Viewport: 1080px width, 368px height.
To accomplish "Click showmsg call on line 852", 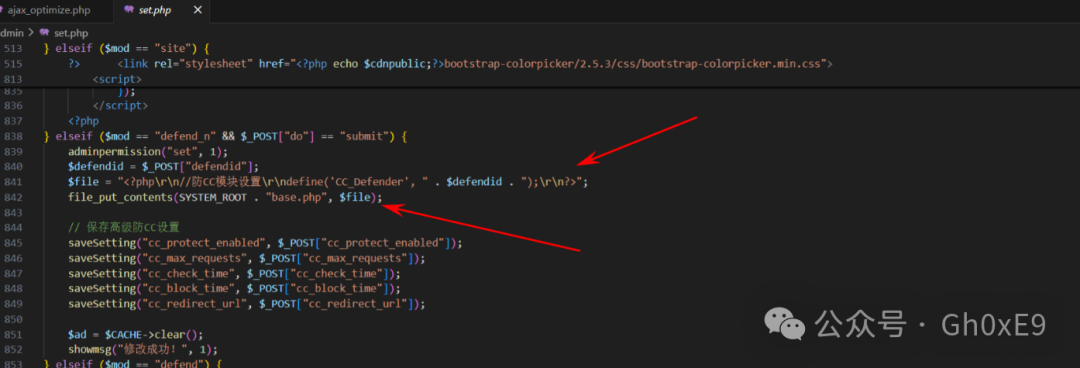I will point(143,349).
